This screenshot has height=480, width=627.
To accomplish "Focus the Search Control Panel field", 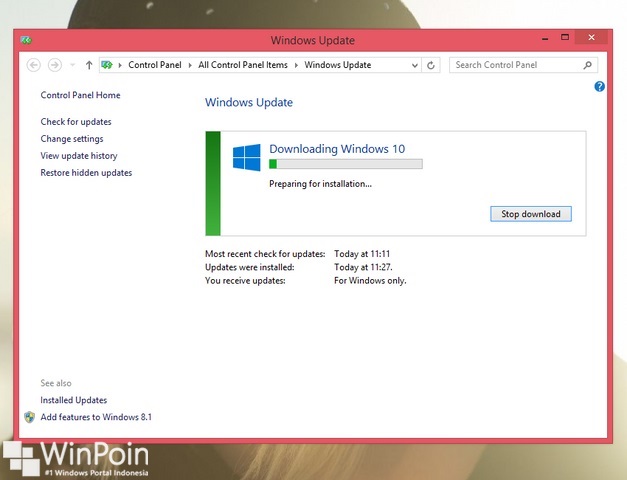I will (x=523, y=65).
